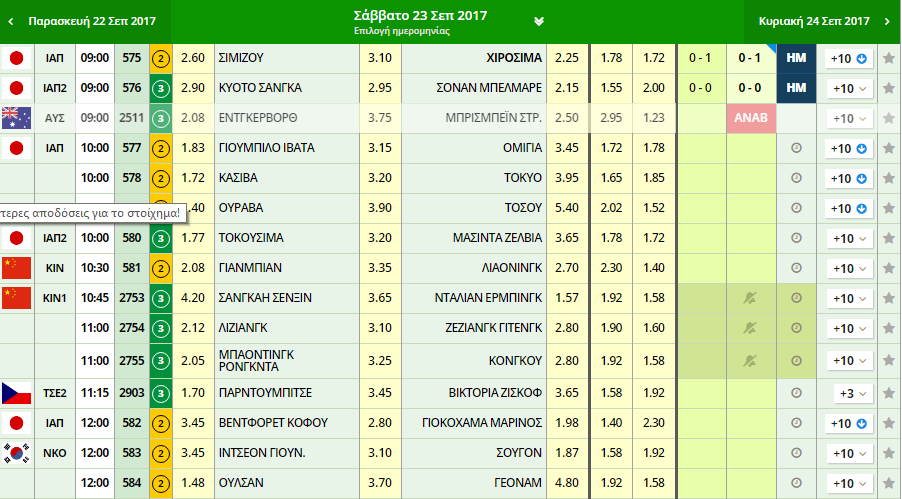Click the South Korea flag icon
This screenshot has height=499, width=902.
tap(16, 453)
